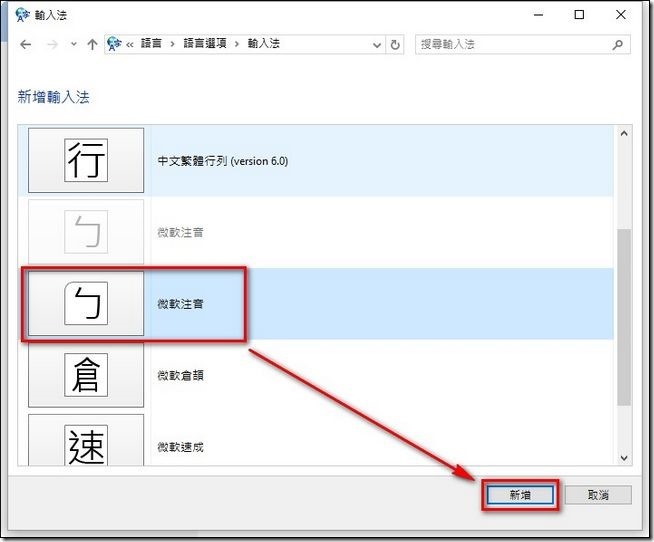Click the greyed-out 微軟注音 label
This screenshot has height=542, width=654.
click(x=180, y=232)
